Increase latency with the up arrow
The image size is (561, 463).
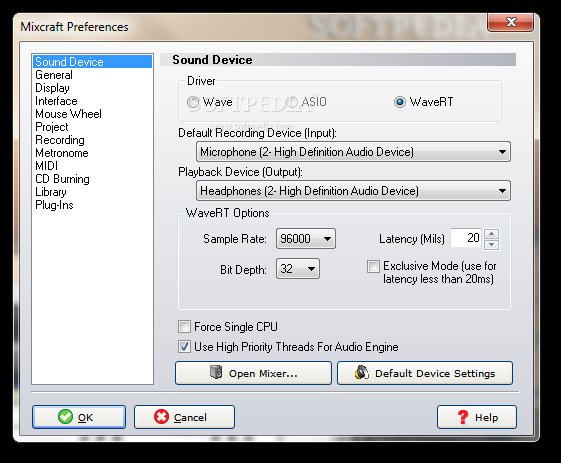[x=492, y=234]
